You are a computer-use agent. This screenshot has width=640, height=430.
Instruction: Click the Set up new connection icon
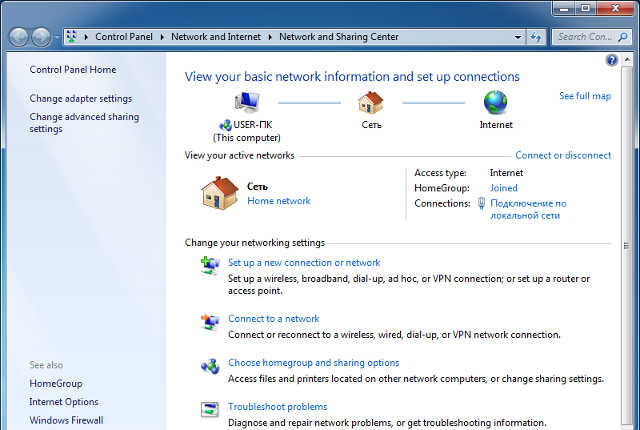210,265
